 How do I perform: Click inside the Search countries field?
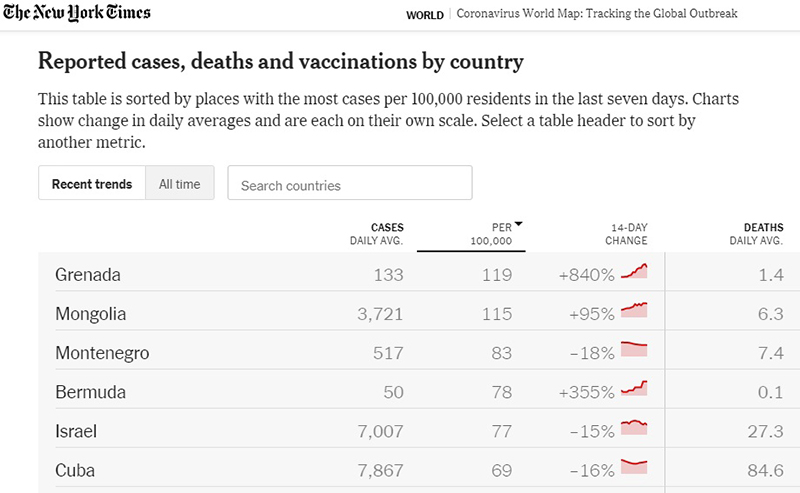[x=350, y=185]
